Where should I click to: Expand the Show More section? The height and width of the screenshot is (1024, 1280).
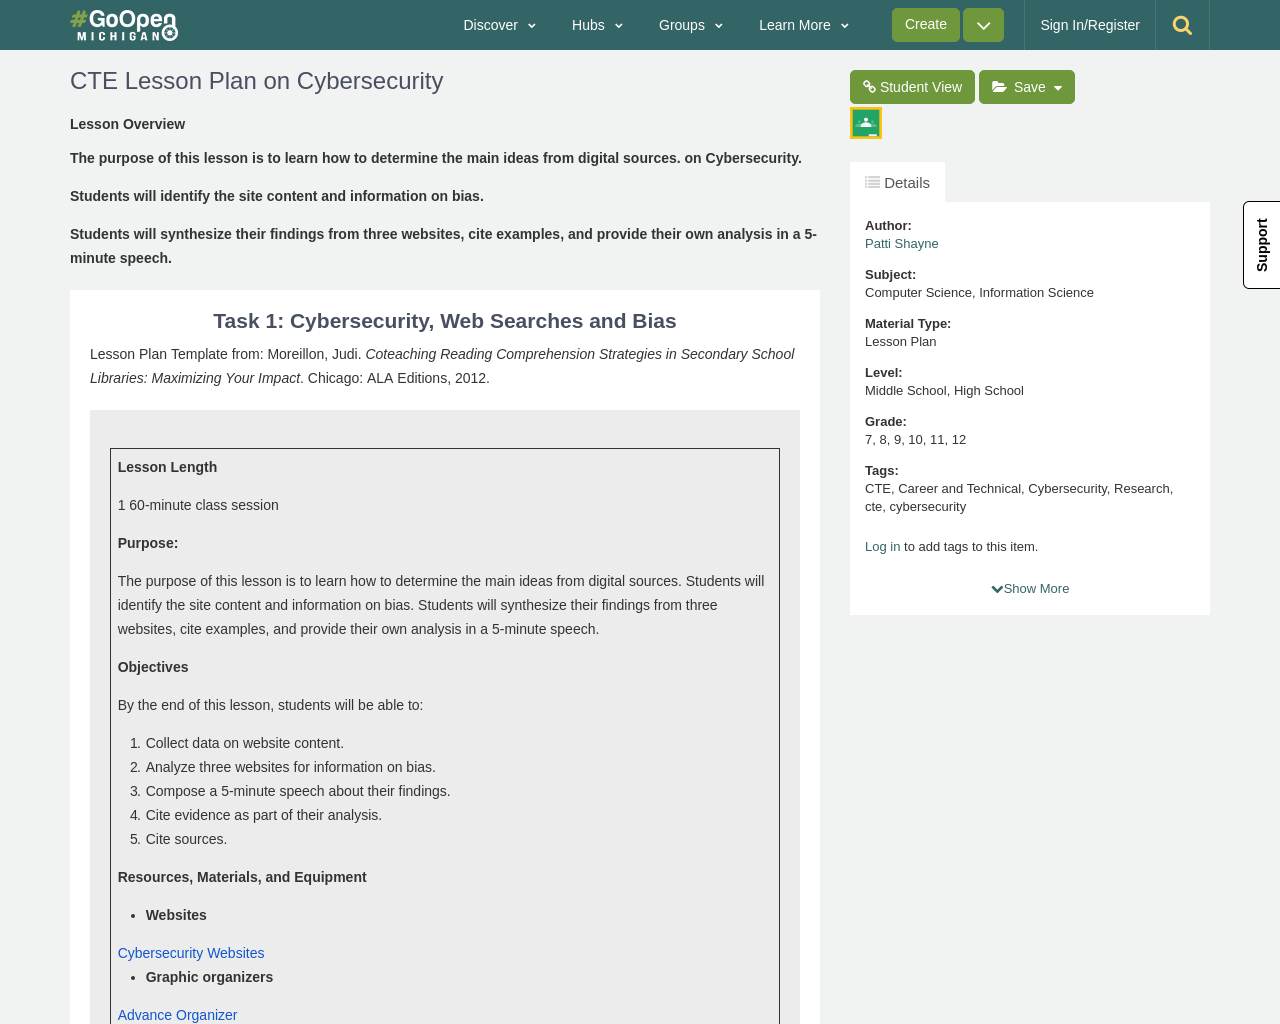(x=1029, y=588)
